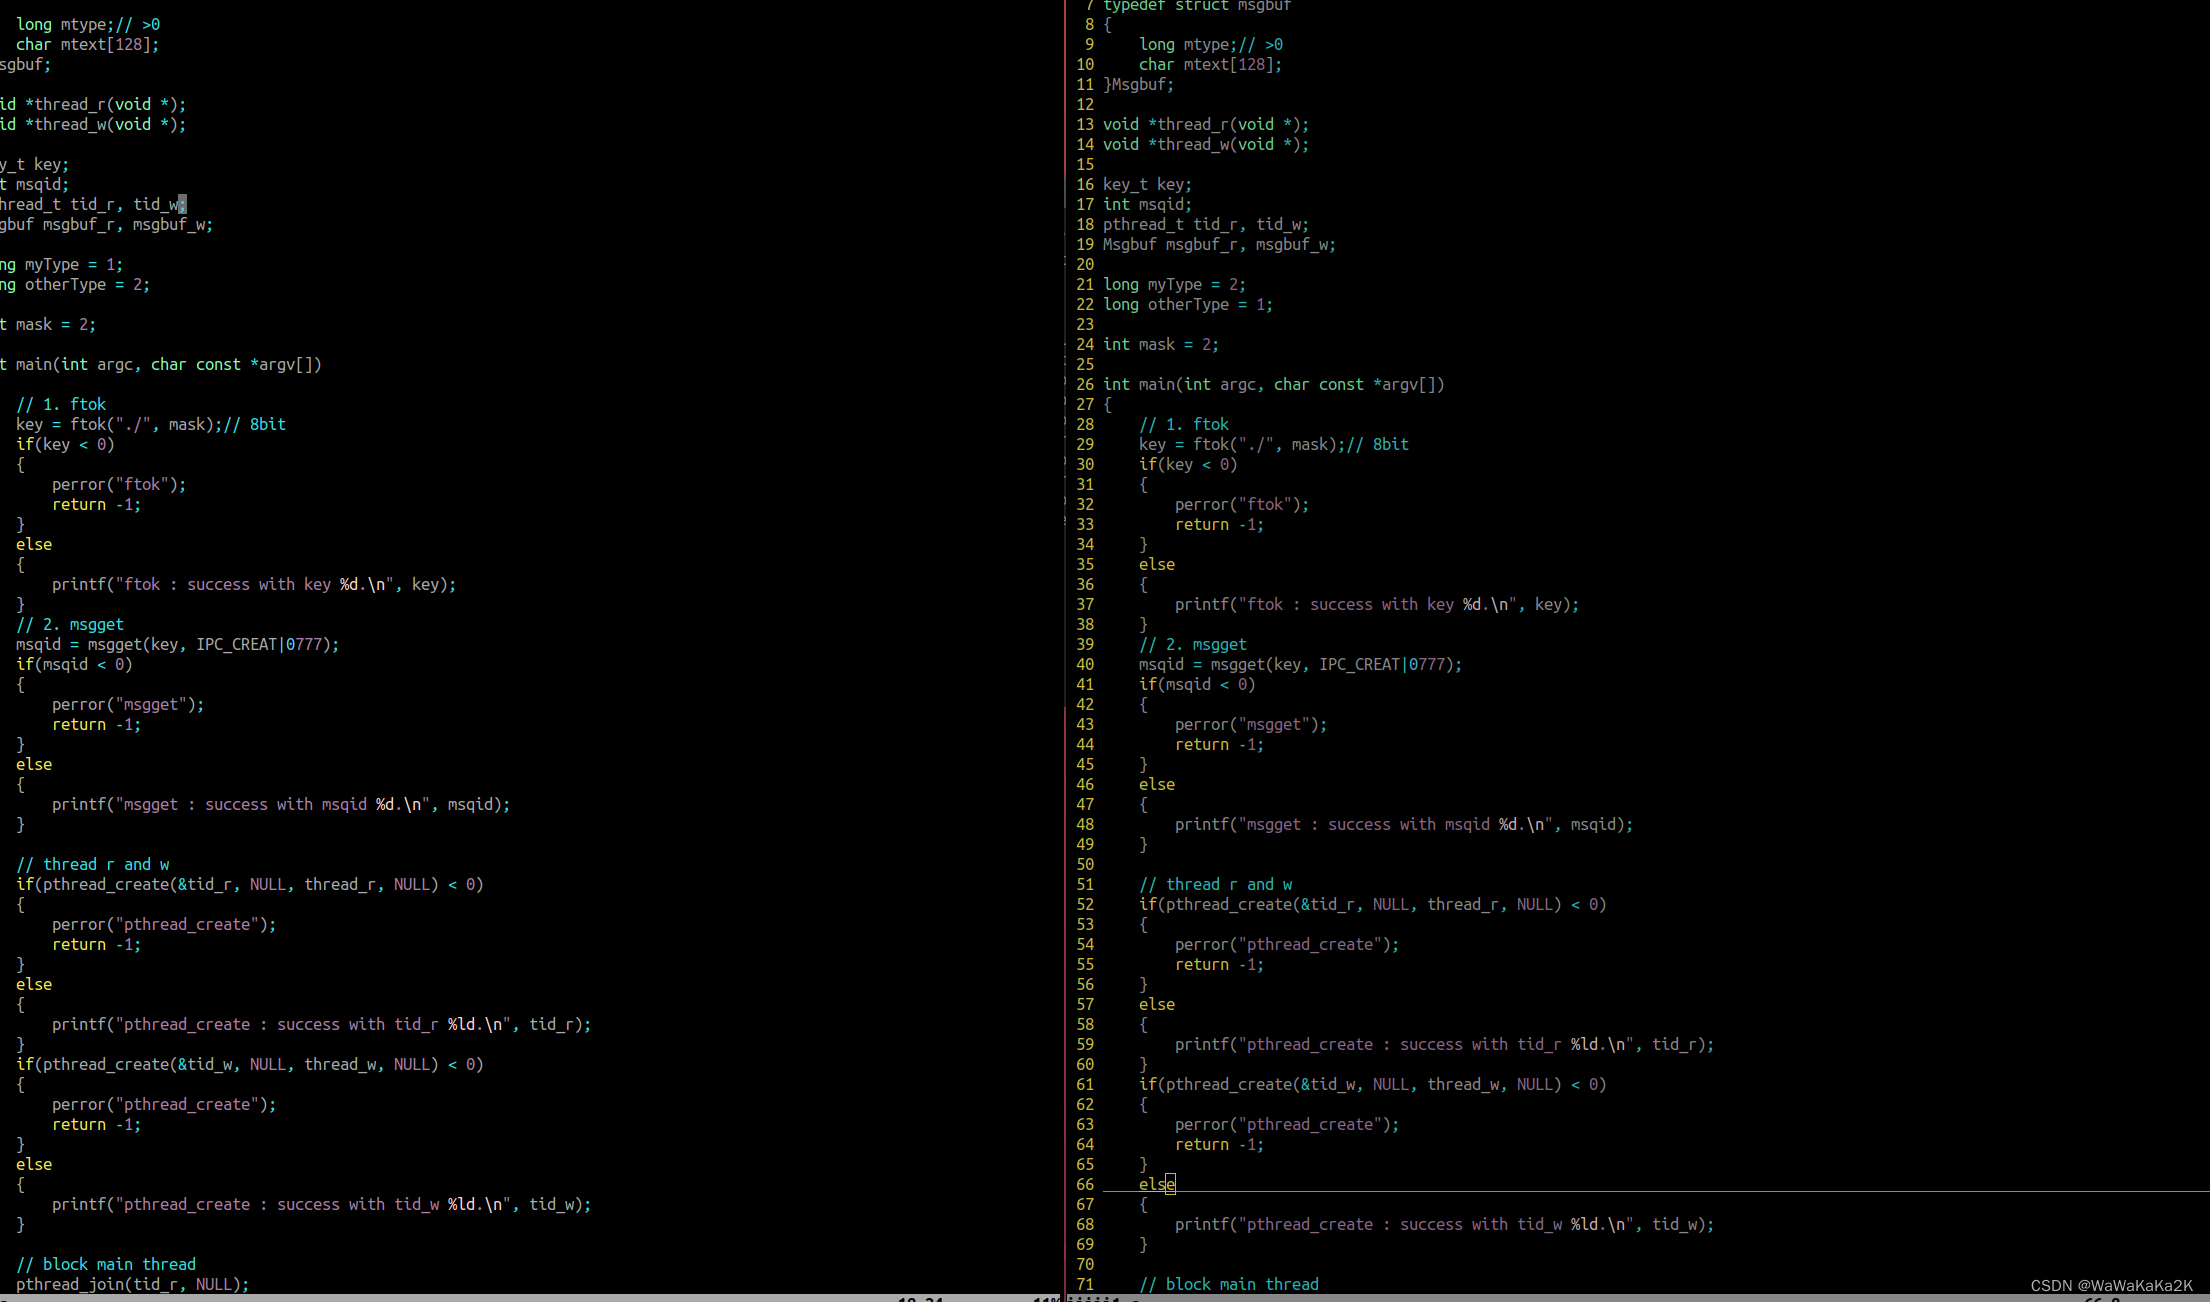Viewport: 2210px width, 1302px height.
Task: Click 'if(key < 0)' on line 30
Action: tap(1188, 465)
